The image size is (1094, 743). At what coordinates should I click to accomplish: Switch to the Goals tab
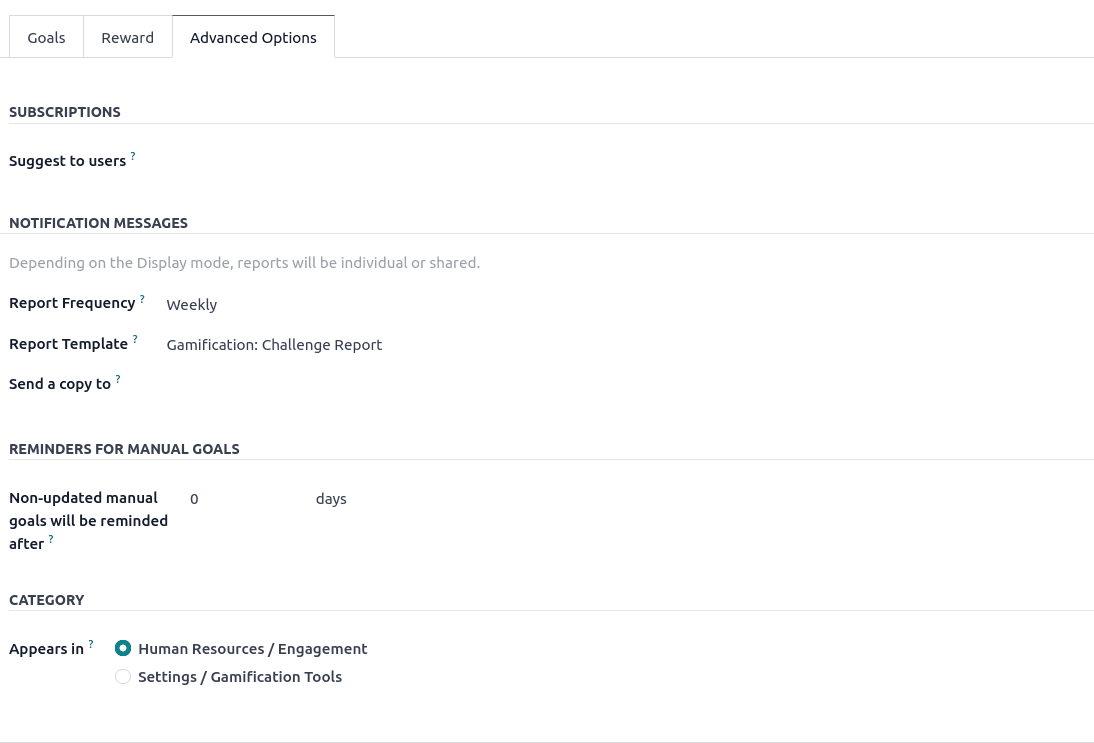pos(46,37)
